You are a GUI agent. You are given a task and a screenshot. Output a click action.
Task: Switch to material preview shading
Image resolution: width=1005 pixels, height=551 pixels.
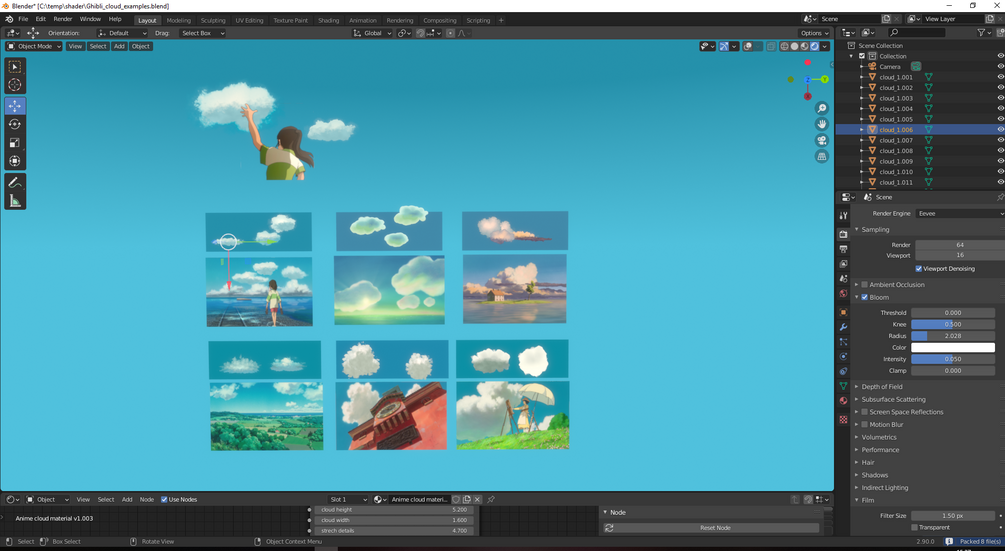804,46
